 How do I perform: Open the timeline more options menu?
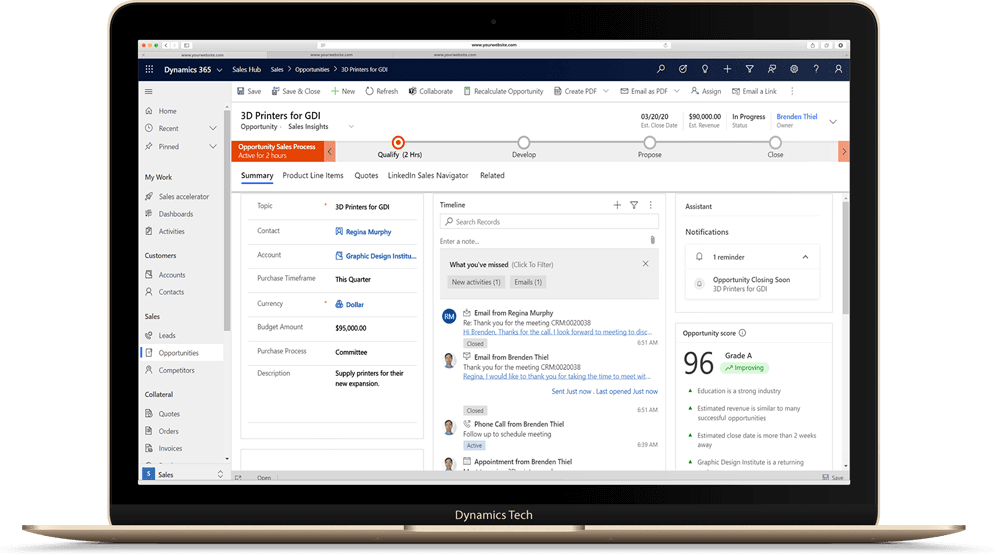coord(651,205)
